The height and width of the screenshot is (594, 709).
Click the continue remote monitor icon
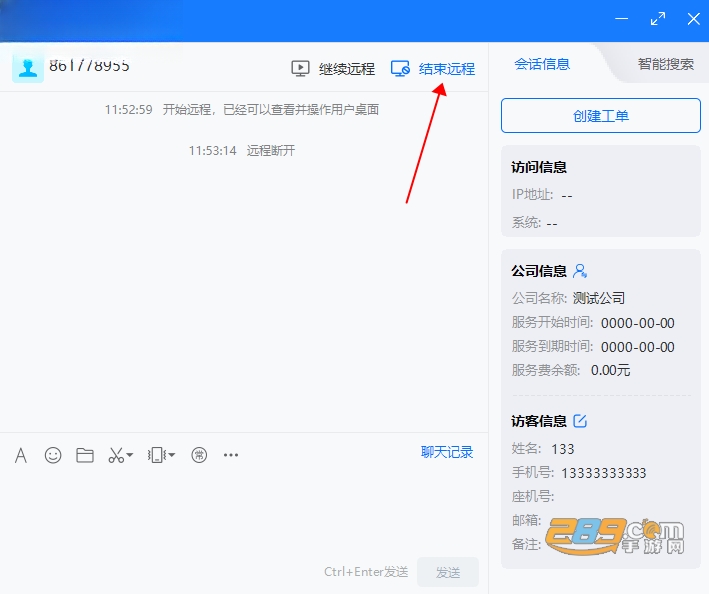click(300, 69)
